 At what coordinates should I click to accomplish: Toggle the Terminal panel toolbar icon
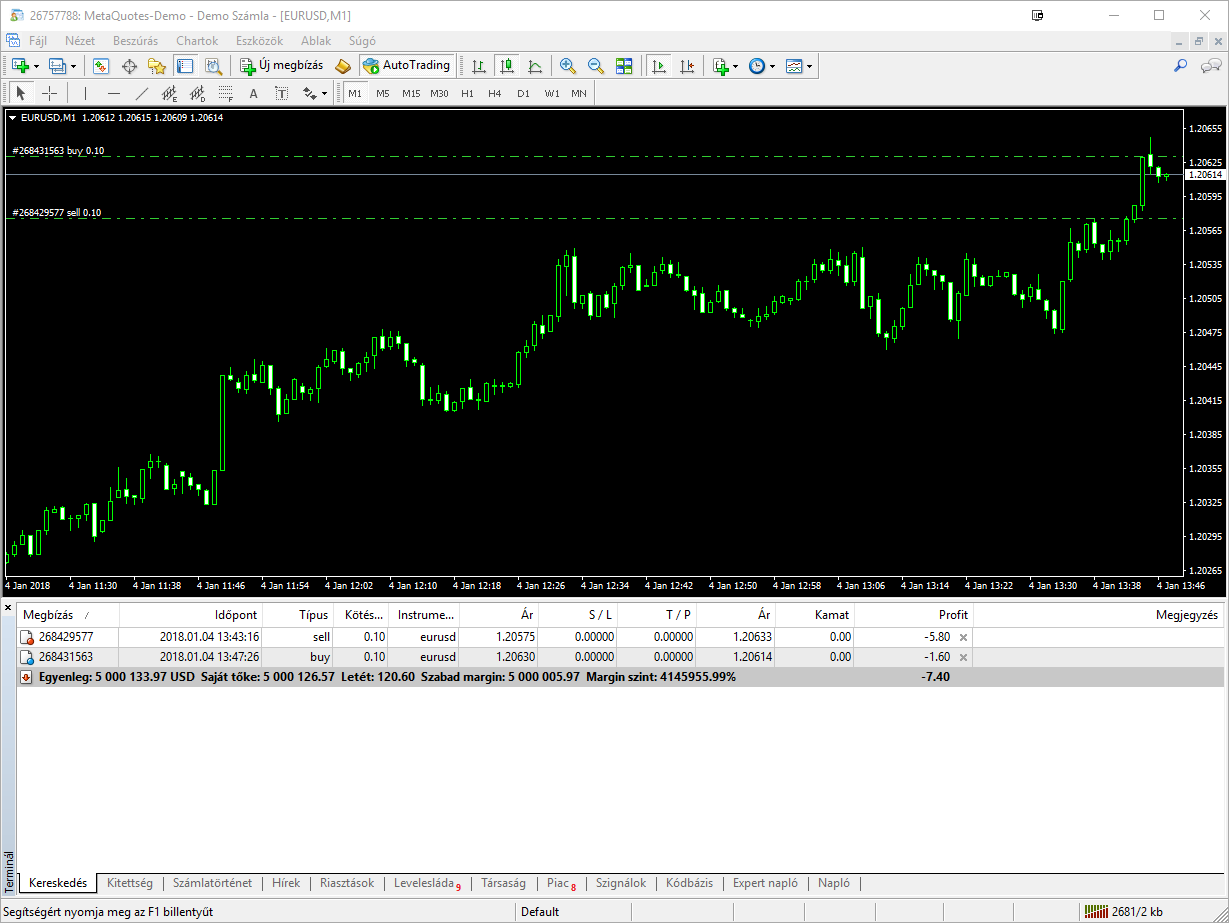(185, 66)
